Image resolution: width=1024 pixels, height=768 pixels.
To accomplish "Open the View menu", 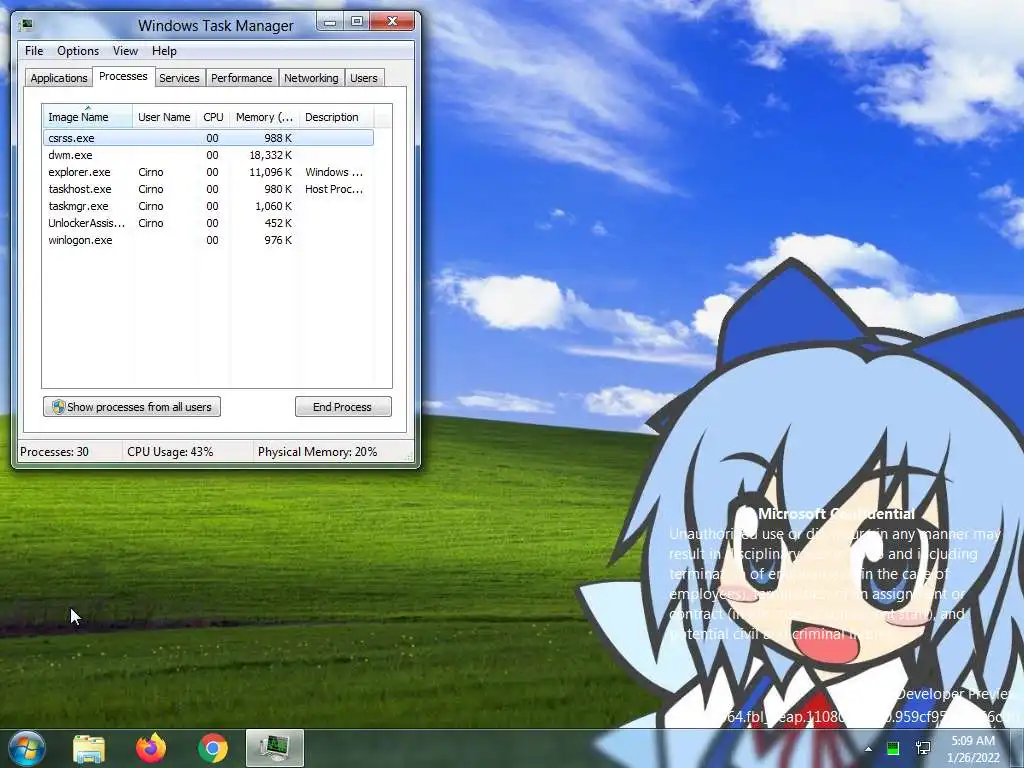I will [125, 51].
